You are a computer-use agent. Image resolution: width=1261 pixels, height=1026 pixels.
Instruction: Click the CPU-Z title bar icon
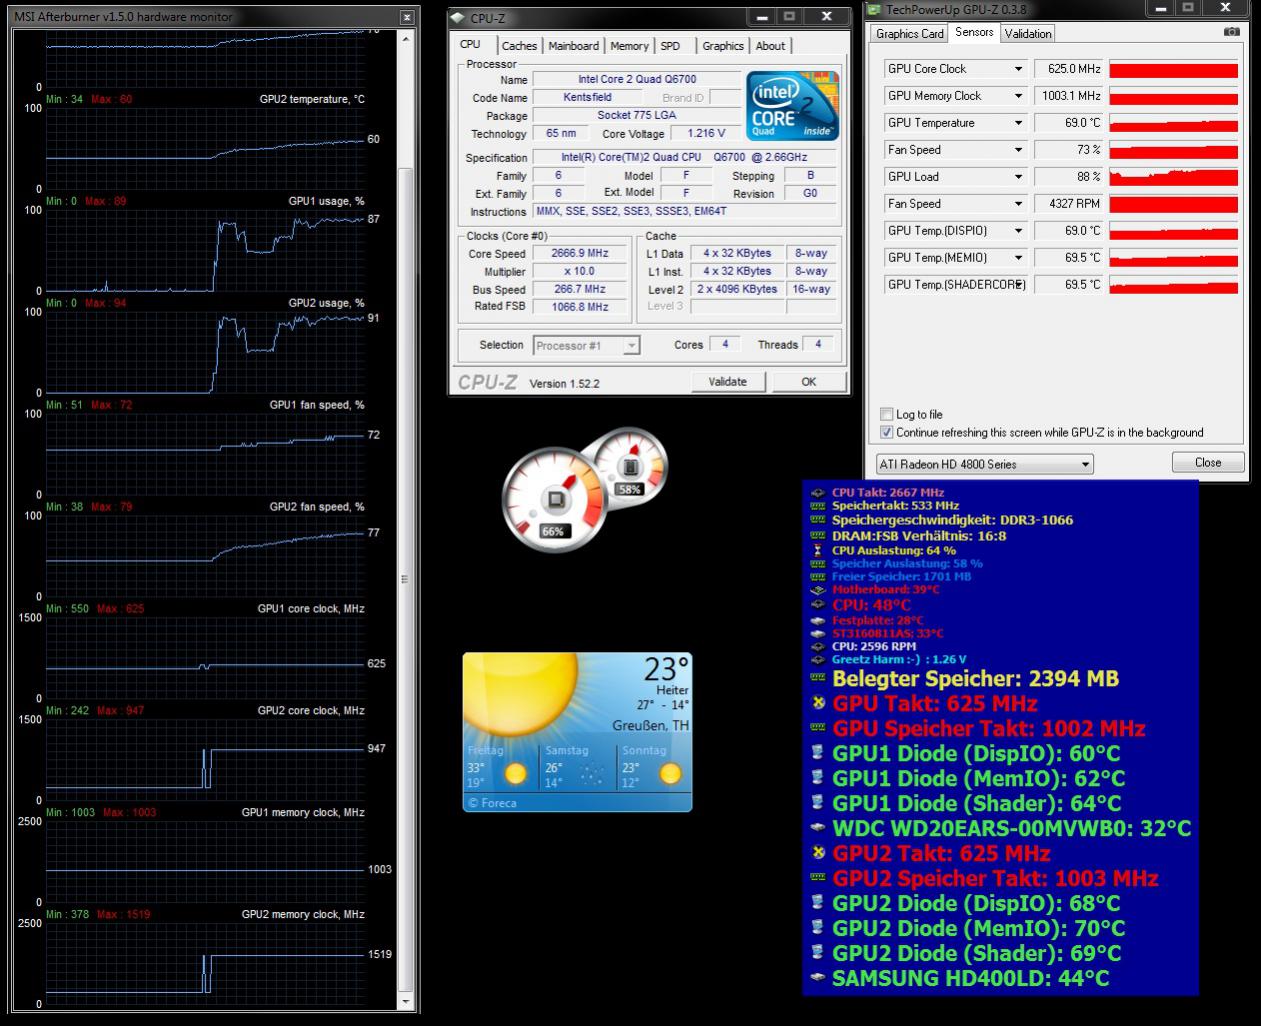(459, 18)
